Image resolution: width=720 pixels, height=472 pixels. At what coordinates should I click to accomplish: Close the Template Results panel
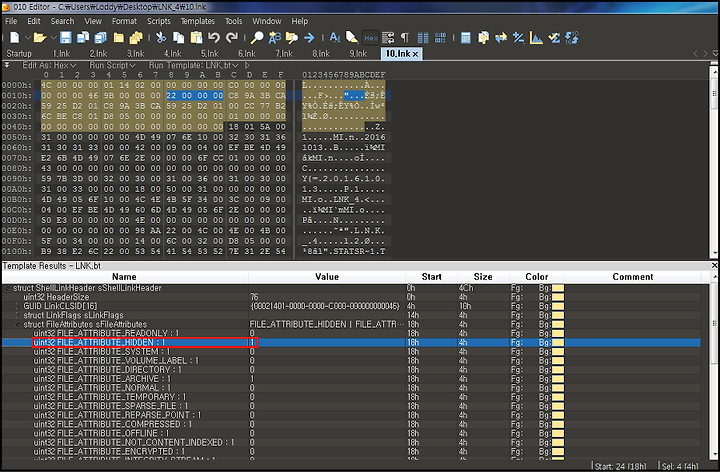click(714, 265)
